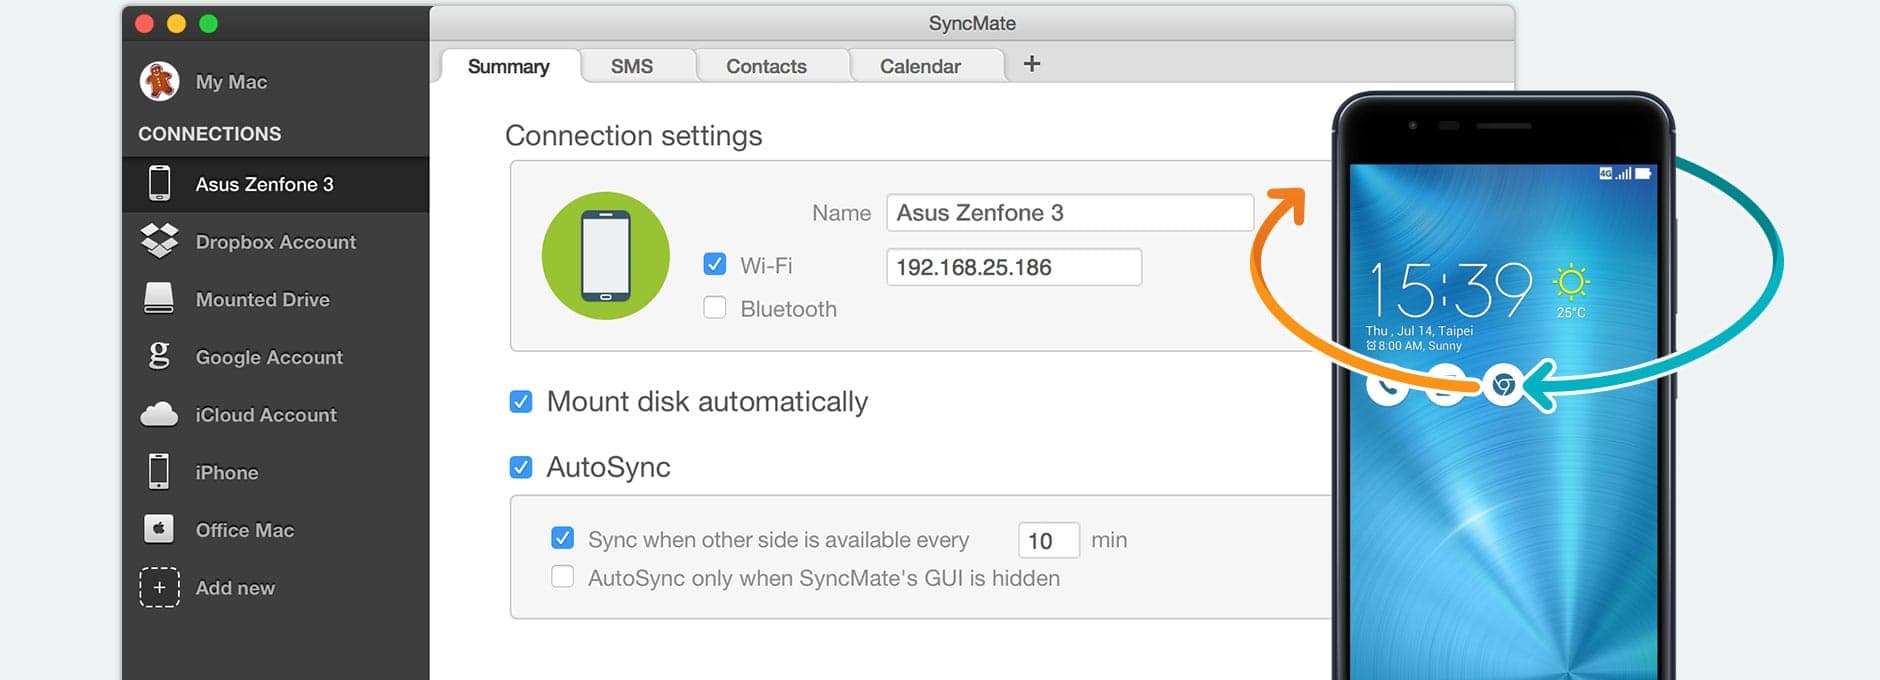Uncheck Mount disk automatically
Screen dimensions: 1880x680
pos(521,401)
